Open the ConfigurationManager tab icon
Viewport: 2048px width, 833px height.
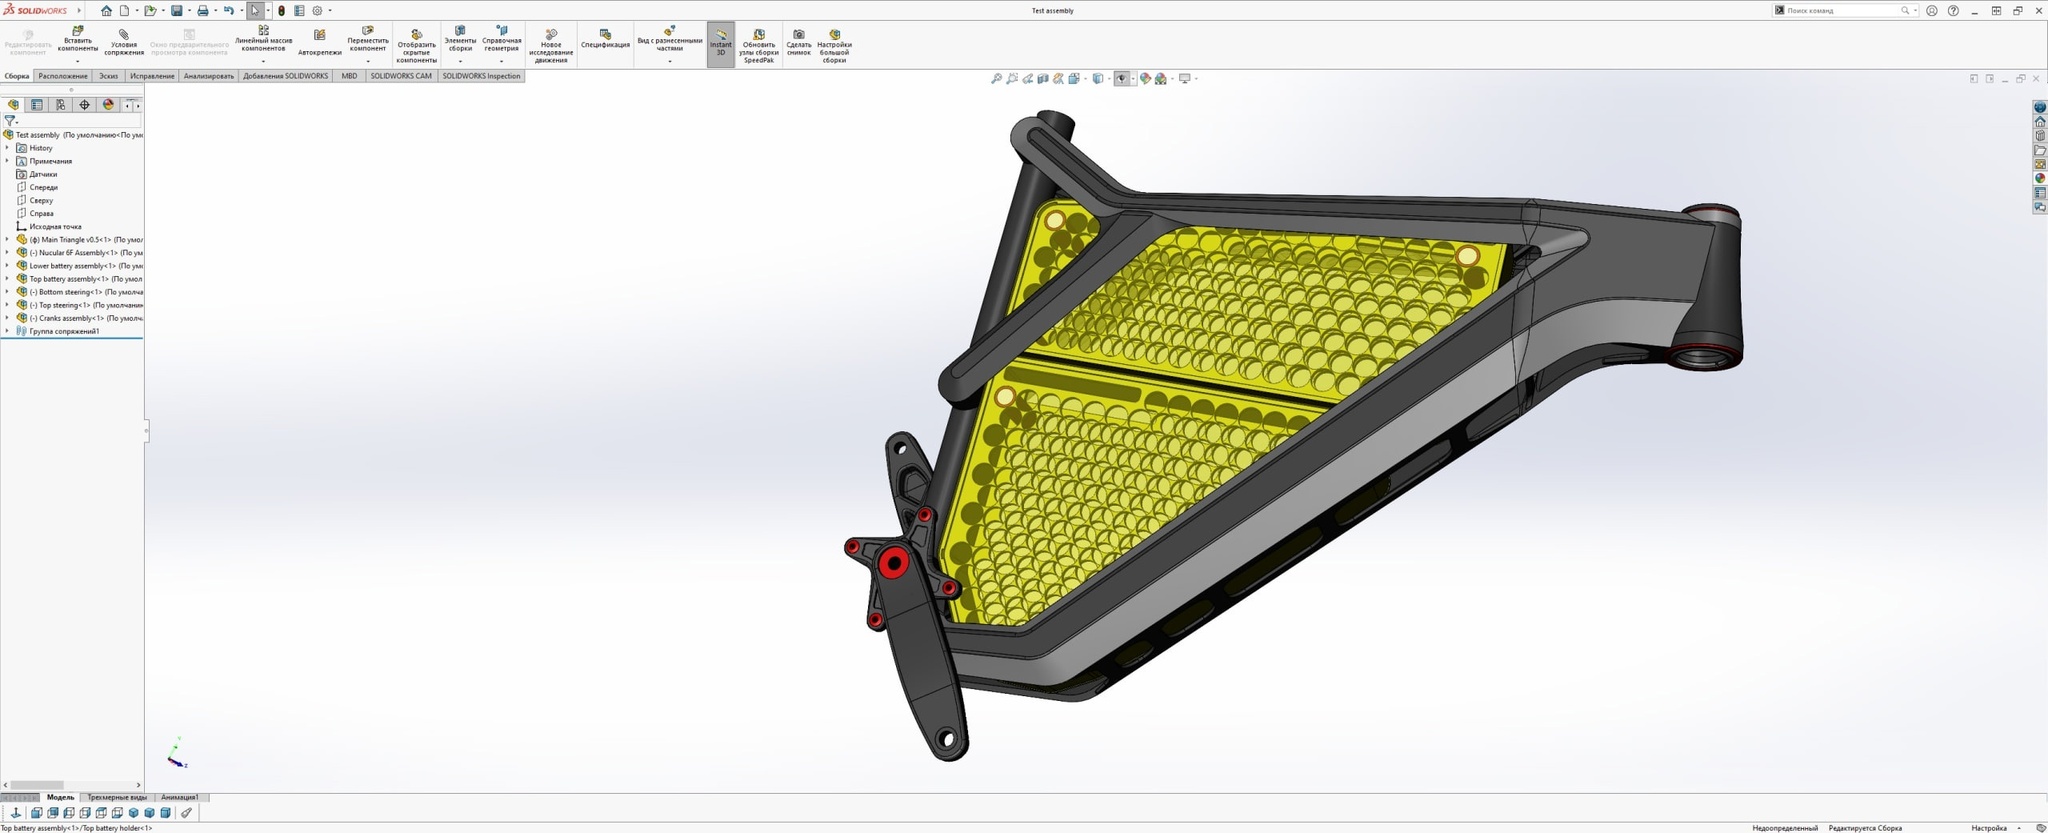[60, 105]
